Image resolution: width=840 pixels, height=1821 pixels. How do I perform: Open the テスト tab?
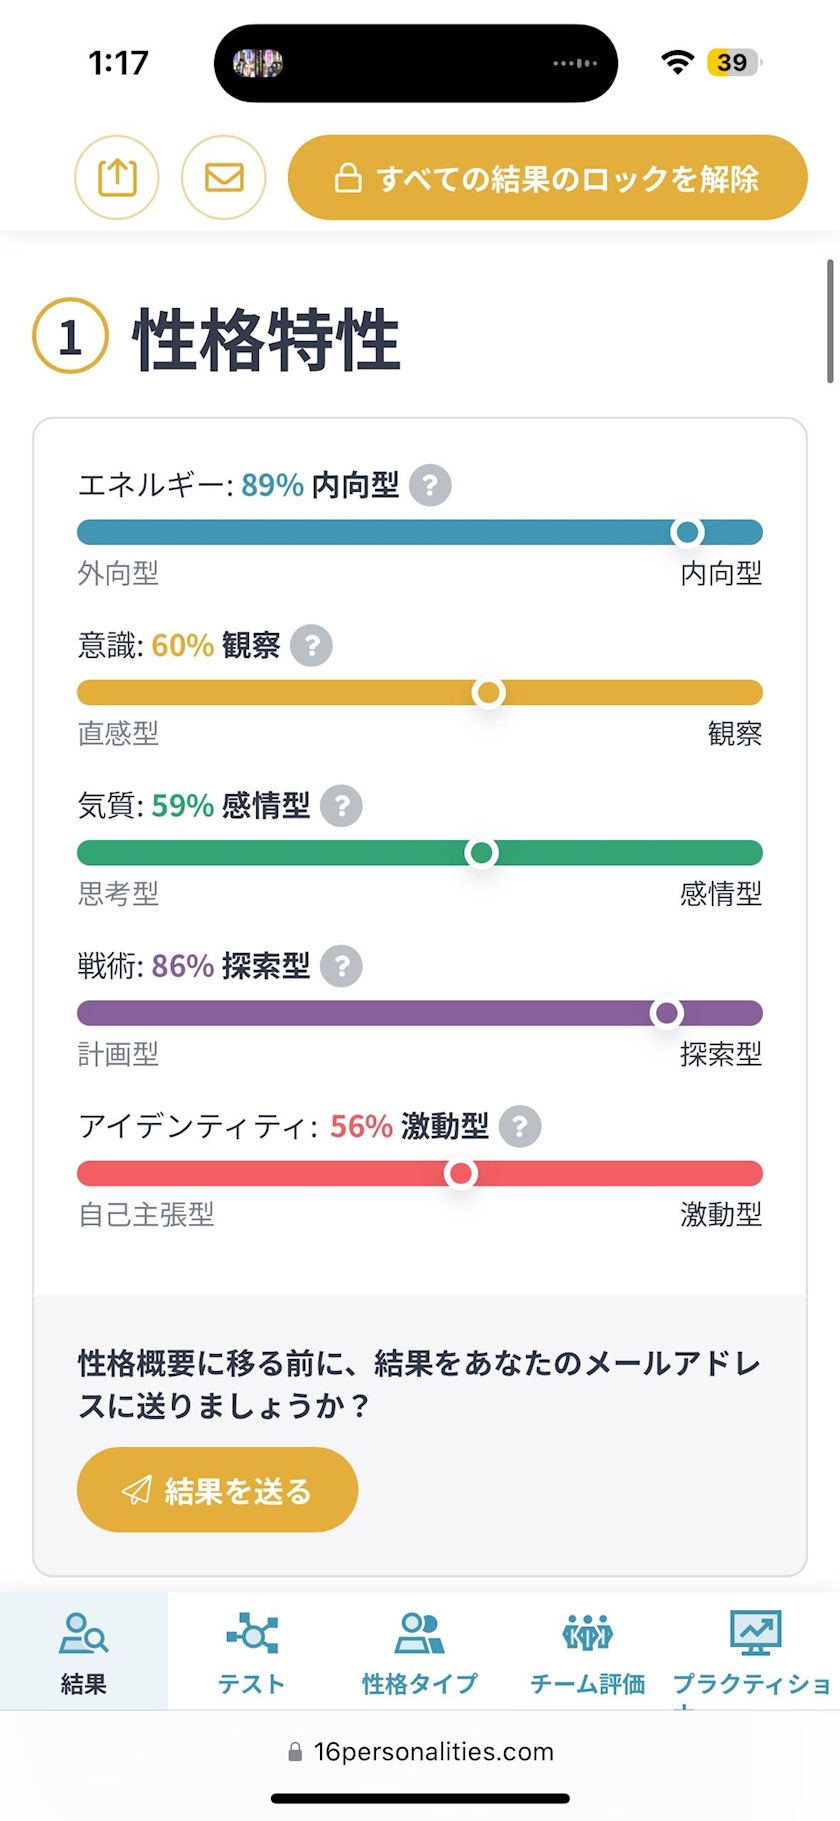point(251,1652)
